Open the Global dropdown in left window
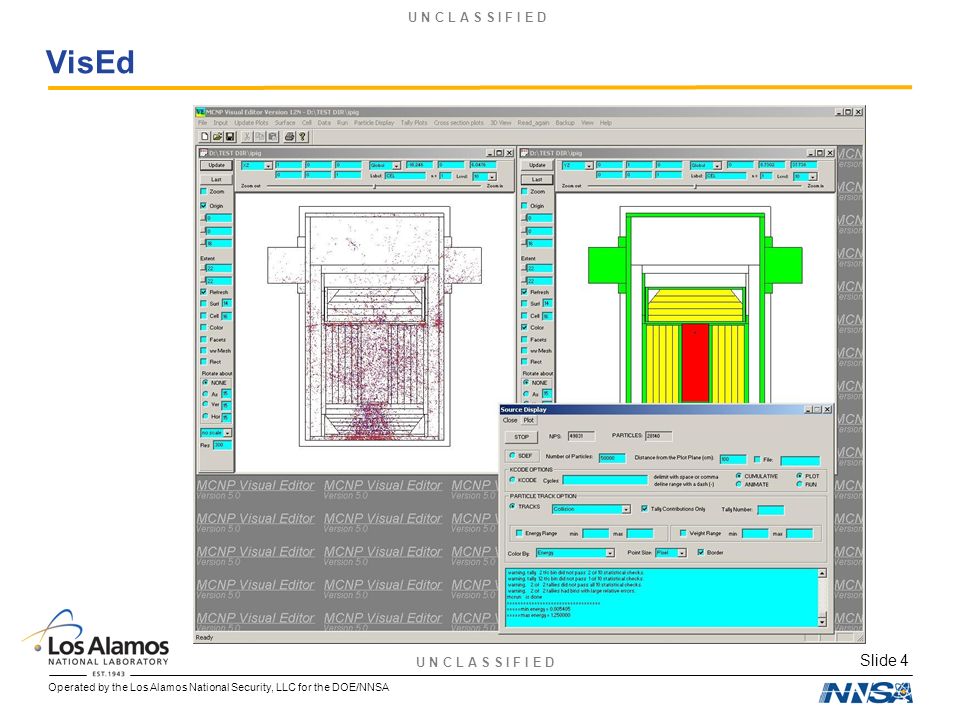Image resolution: width=960 pixels, height=720 pixels. pyautogui.click(x=396, y=166)
